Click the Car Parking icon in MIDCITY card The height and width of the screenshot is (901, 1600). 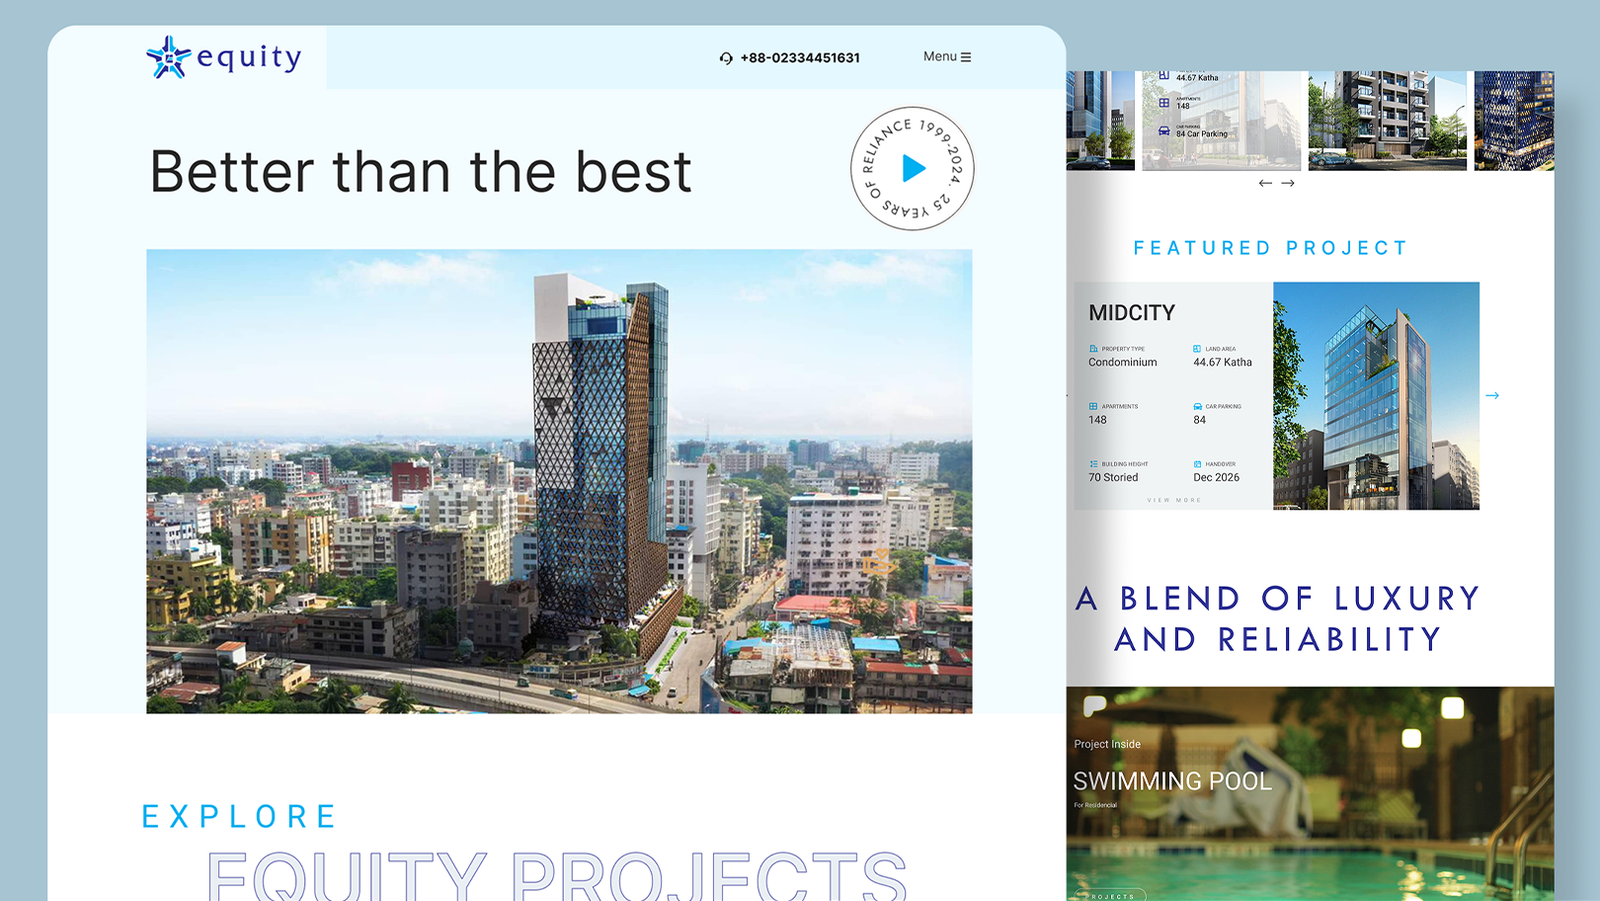point(1197,406)
